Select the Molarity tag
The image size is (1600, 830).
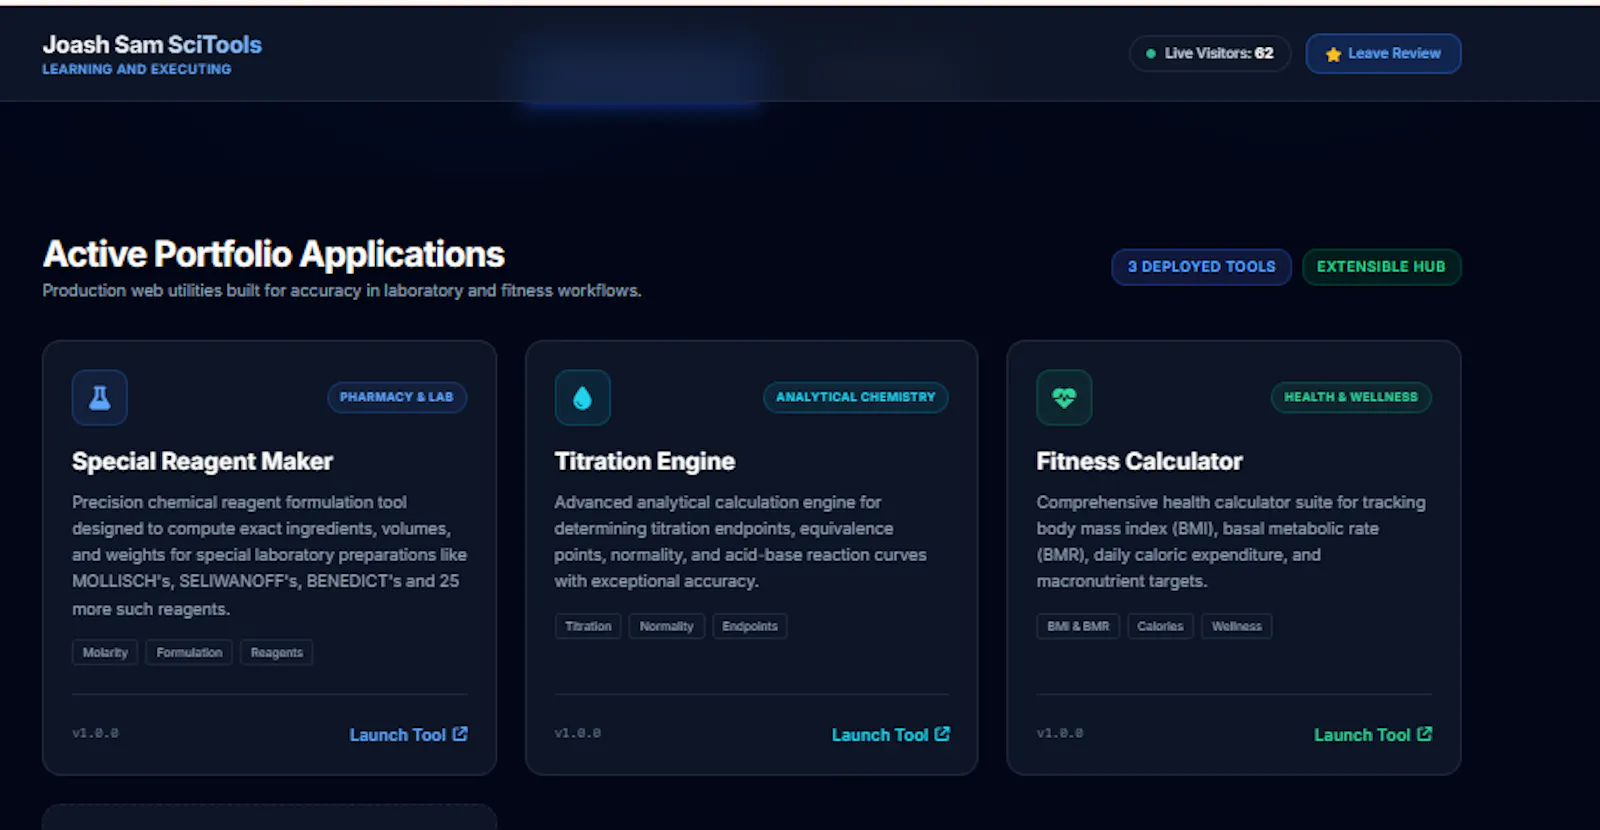105,652
